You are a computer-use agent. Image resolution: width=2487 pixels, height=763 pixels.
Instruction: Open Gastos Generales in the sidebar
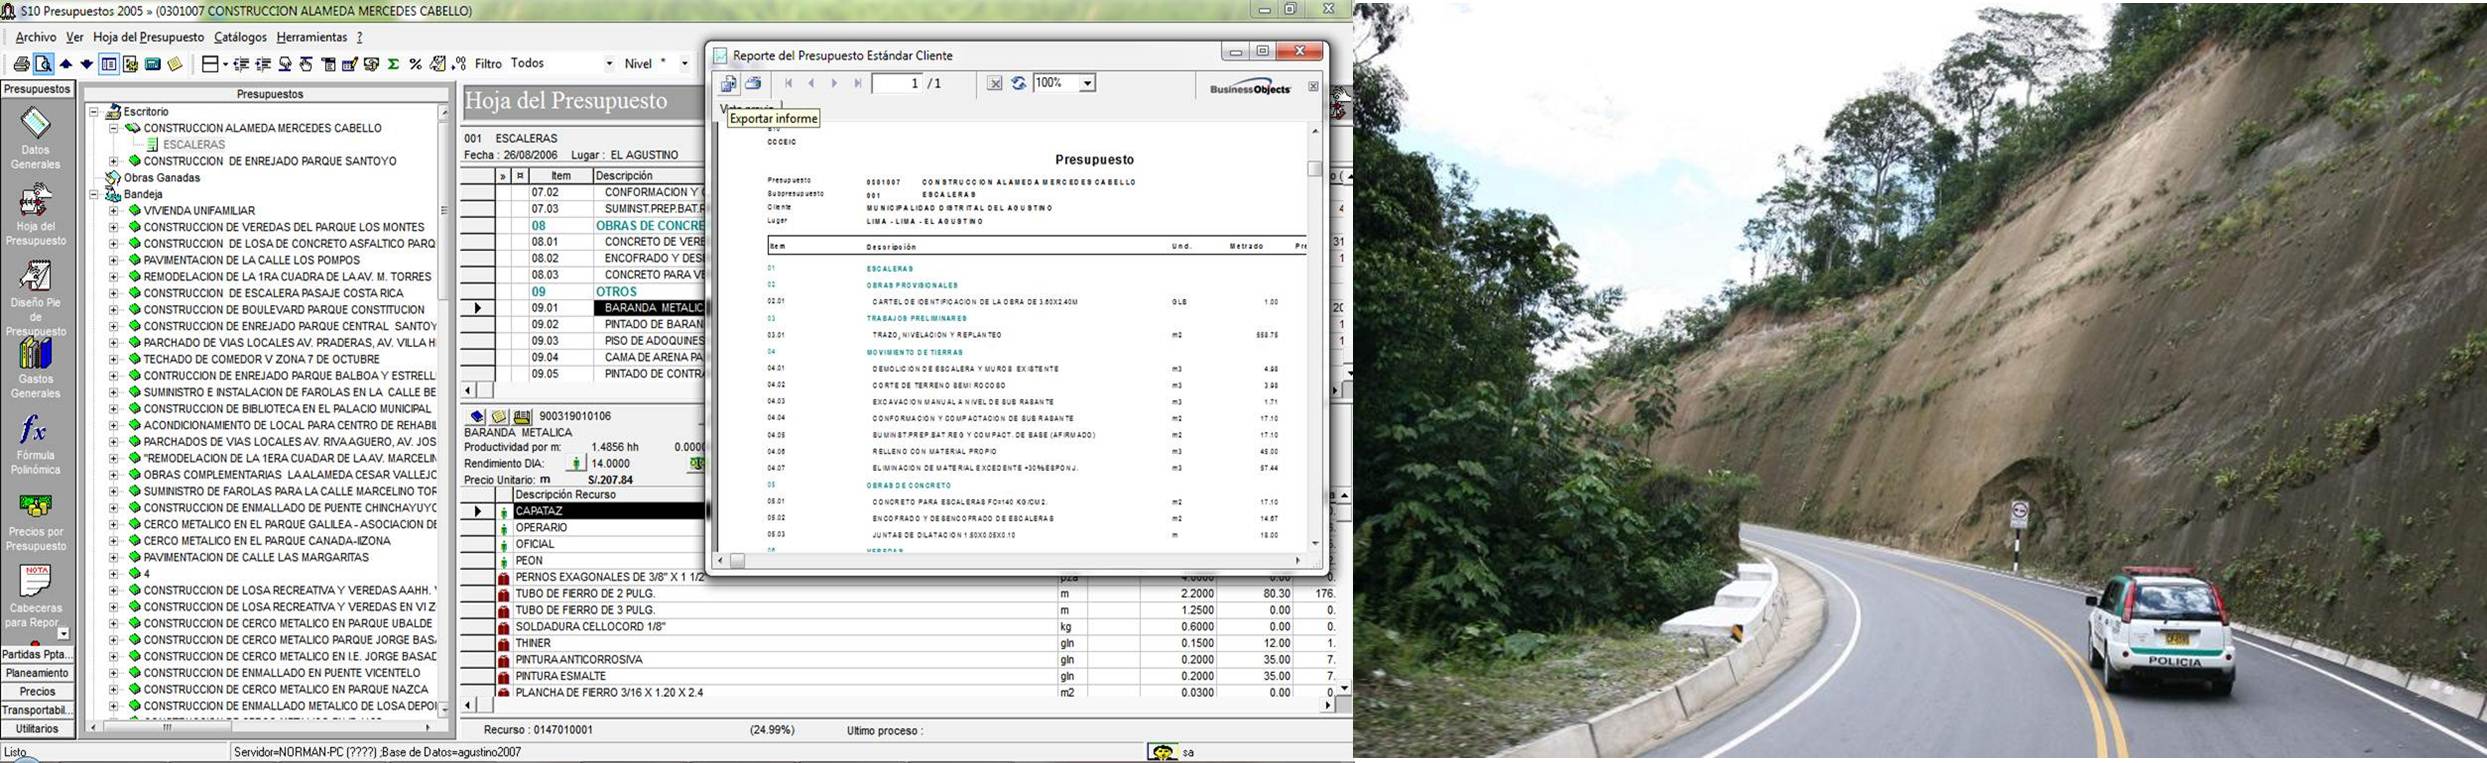click(x=35, y=368)
